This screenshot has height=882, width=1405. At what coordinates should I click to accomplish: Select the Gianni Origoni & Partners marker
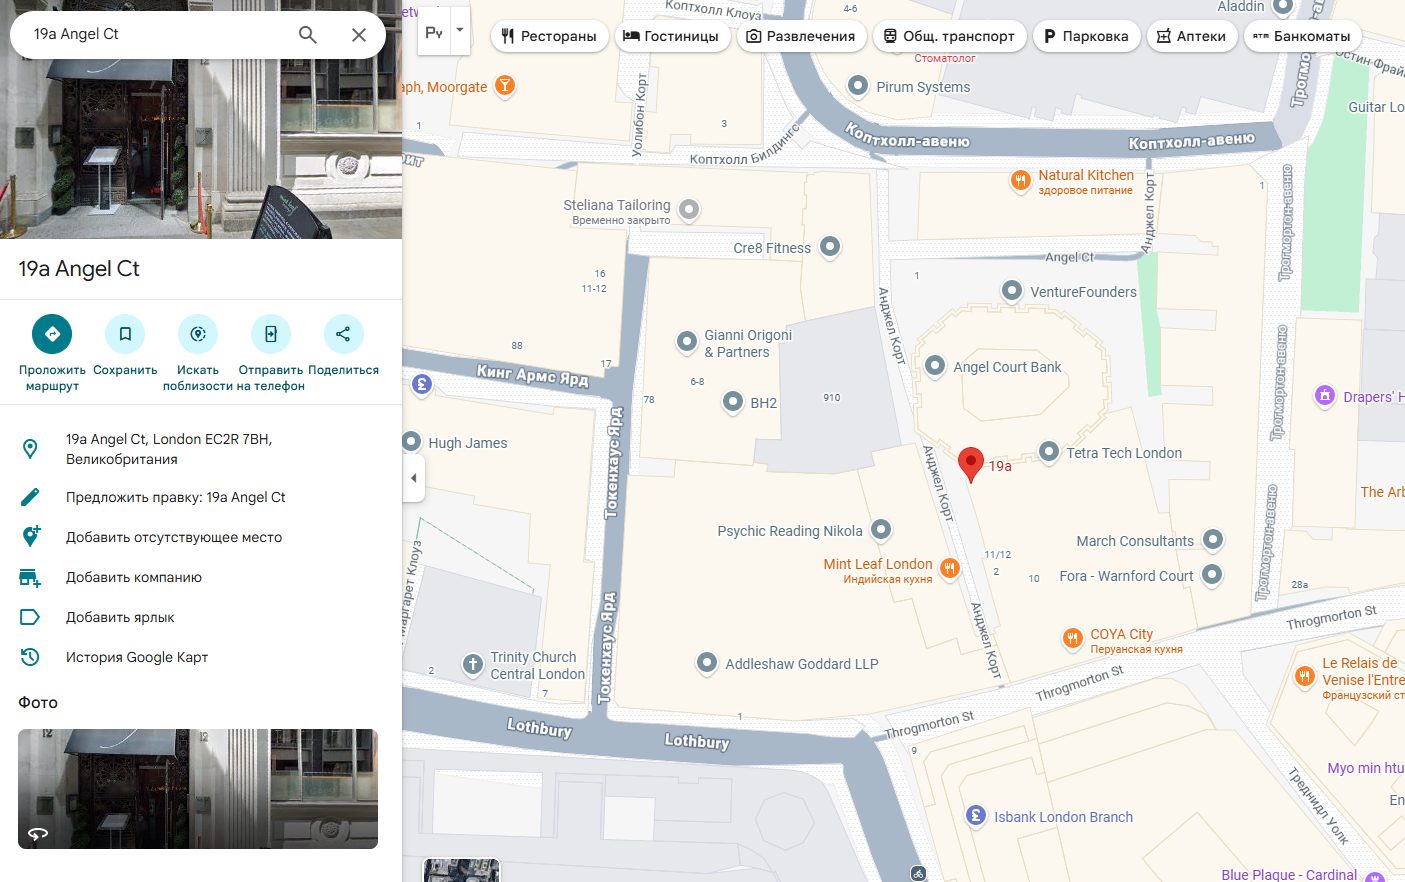(686, 342)
